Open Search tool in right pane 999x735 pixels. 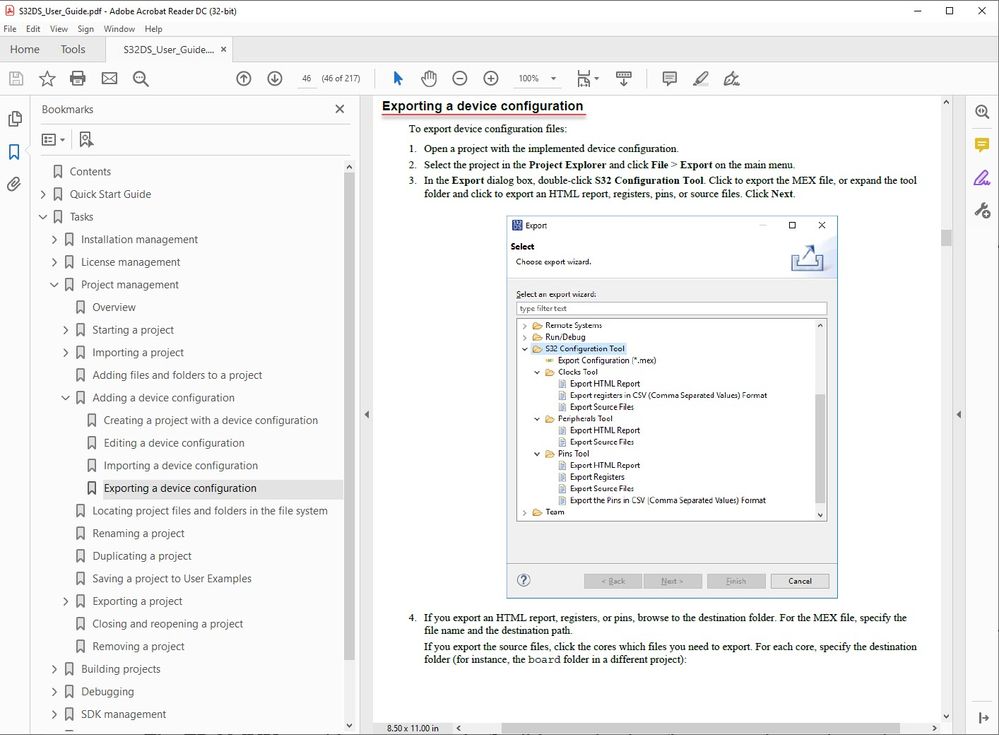point(982,112)
